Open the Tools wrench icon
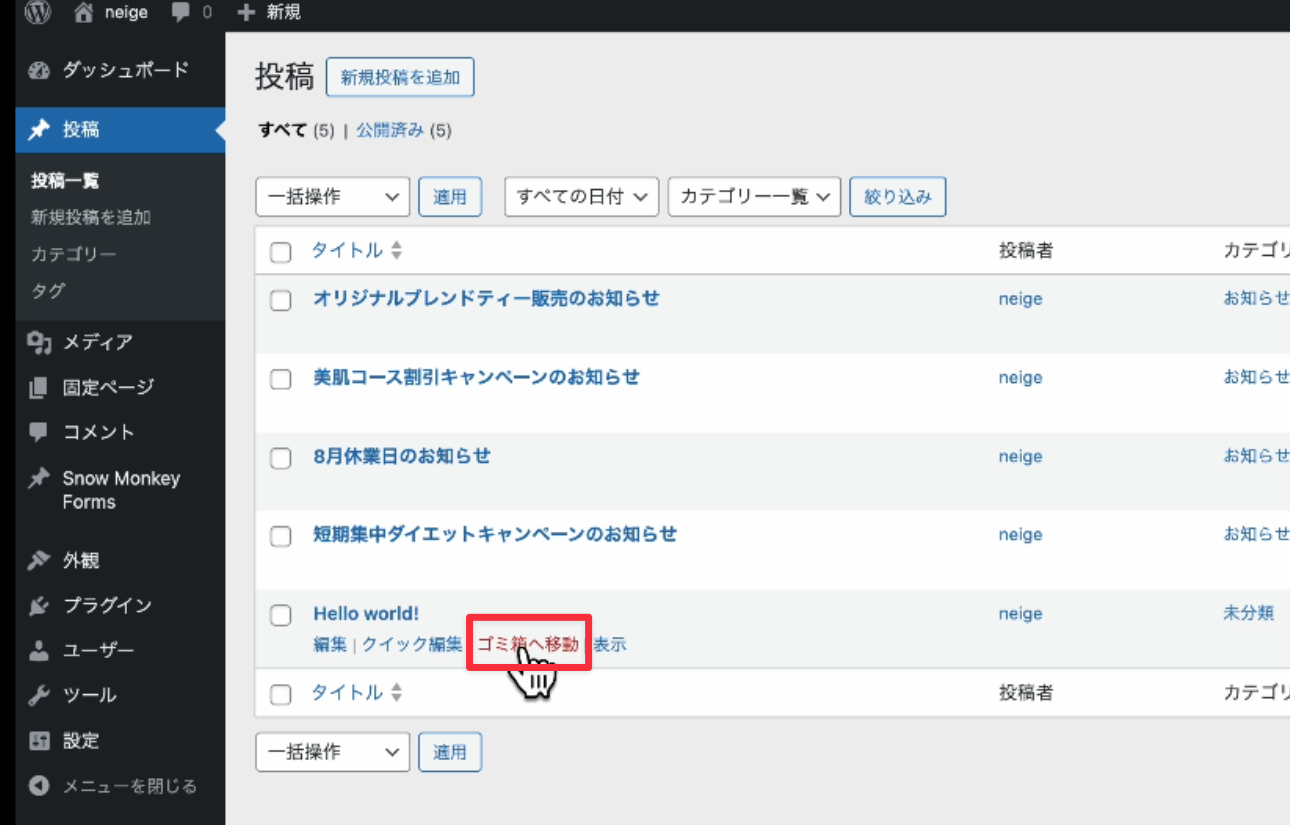Screen dimensions: 1290x825 (39, 696)
